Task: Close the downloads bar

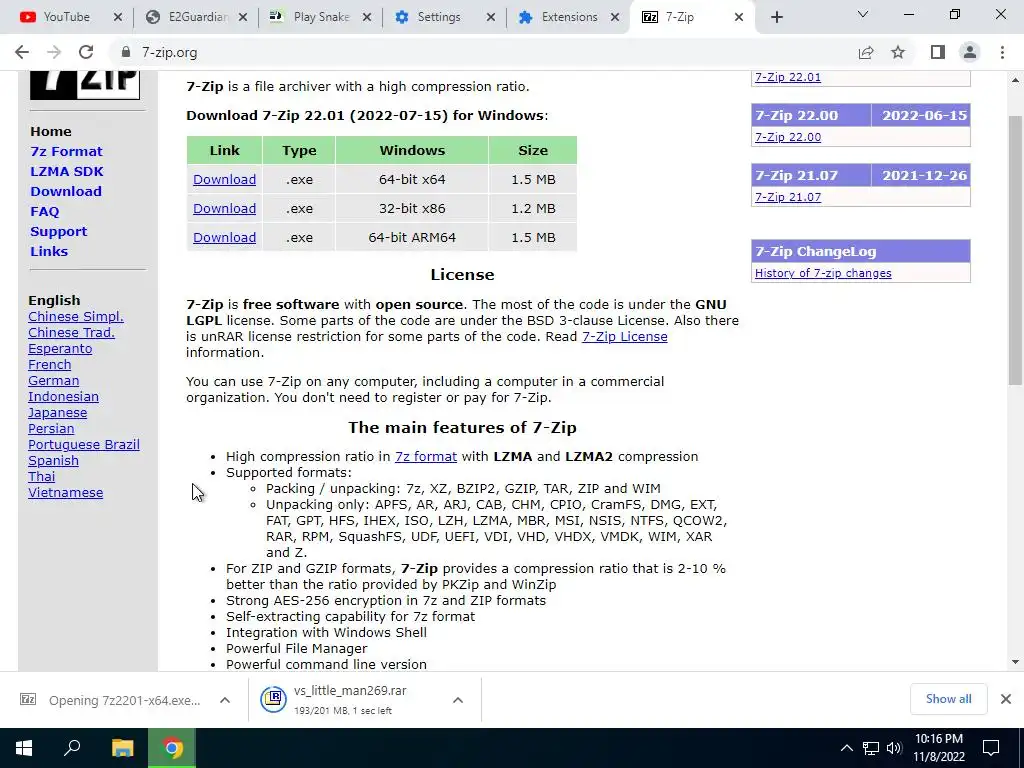Action: [x=1006, y=699]
